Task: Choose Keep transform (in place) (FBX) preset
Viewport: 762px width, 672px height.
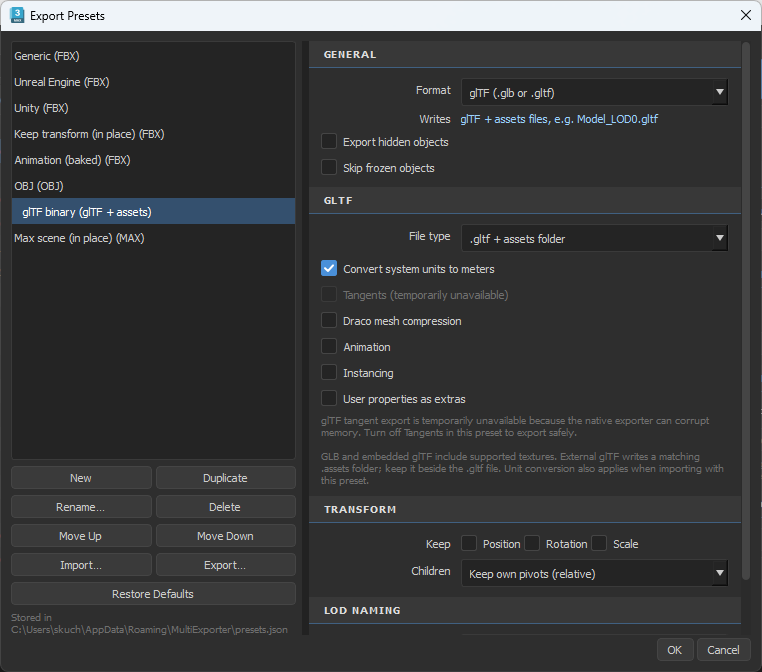Action: coord(153,134)
